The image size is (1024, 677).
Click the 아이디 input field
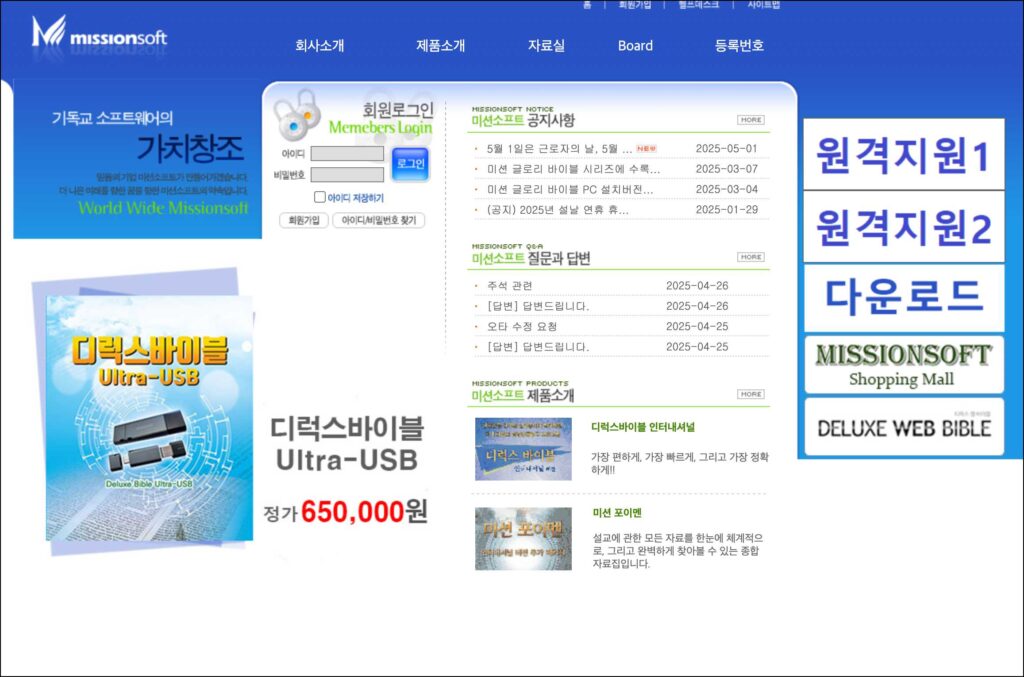pos(347,153)
